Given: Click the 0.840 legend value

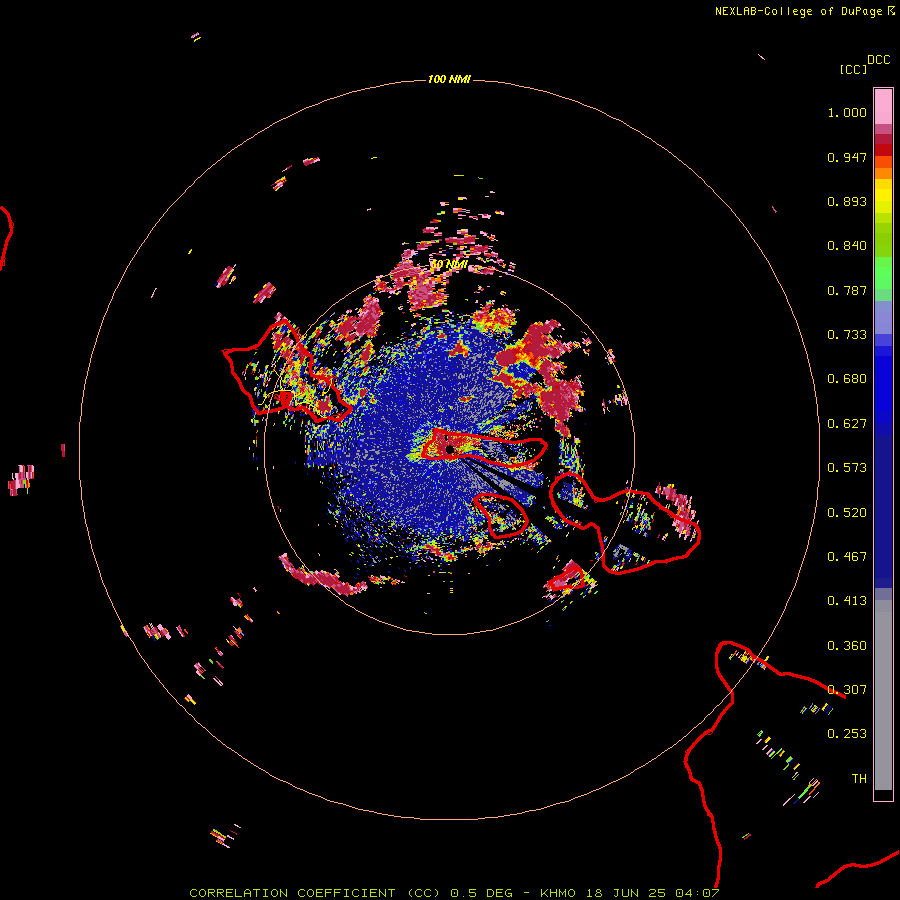Looking at the screenshot, I should (x=847, y=246).
